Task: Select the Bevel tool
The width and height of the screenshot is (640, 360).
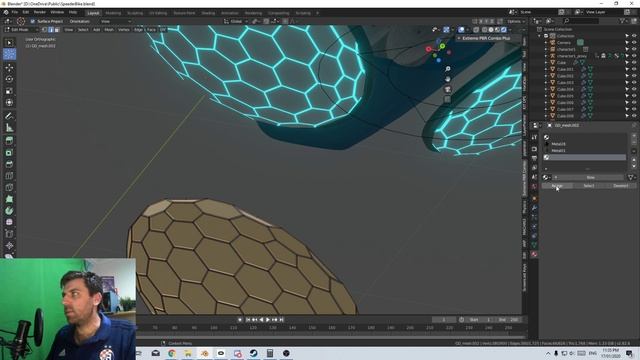Action: coord(9,164)
